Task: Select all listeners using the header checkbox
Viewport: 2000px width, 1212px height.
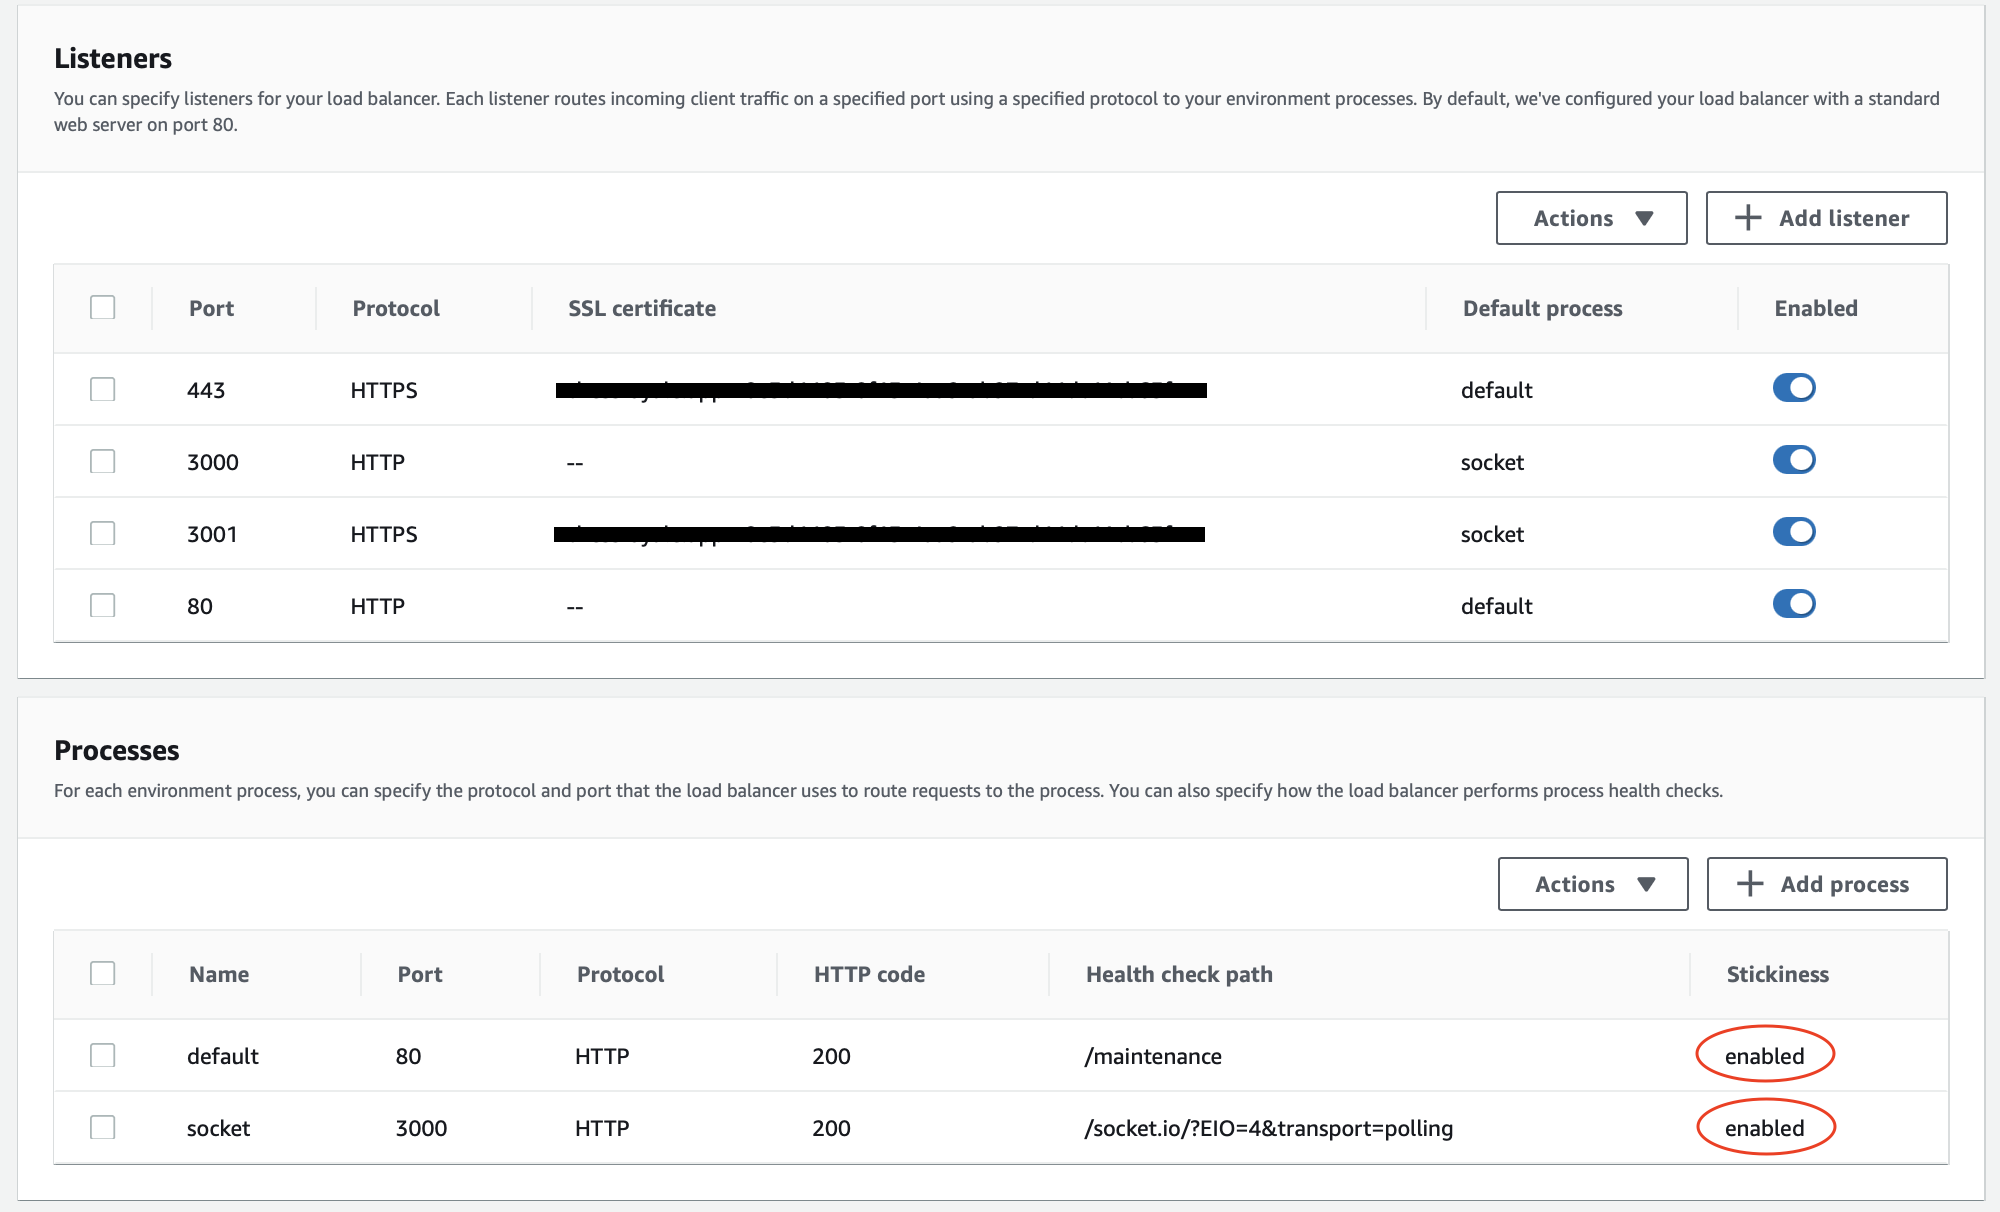Action: (103, 307)
